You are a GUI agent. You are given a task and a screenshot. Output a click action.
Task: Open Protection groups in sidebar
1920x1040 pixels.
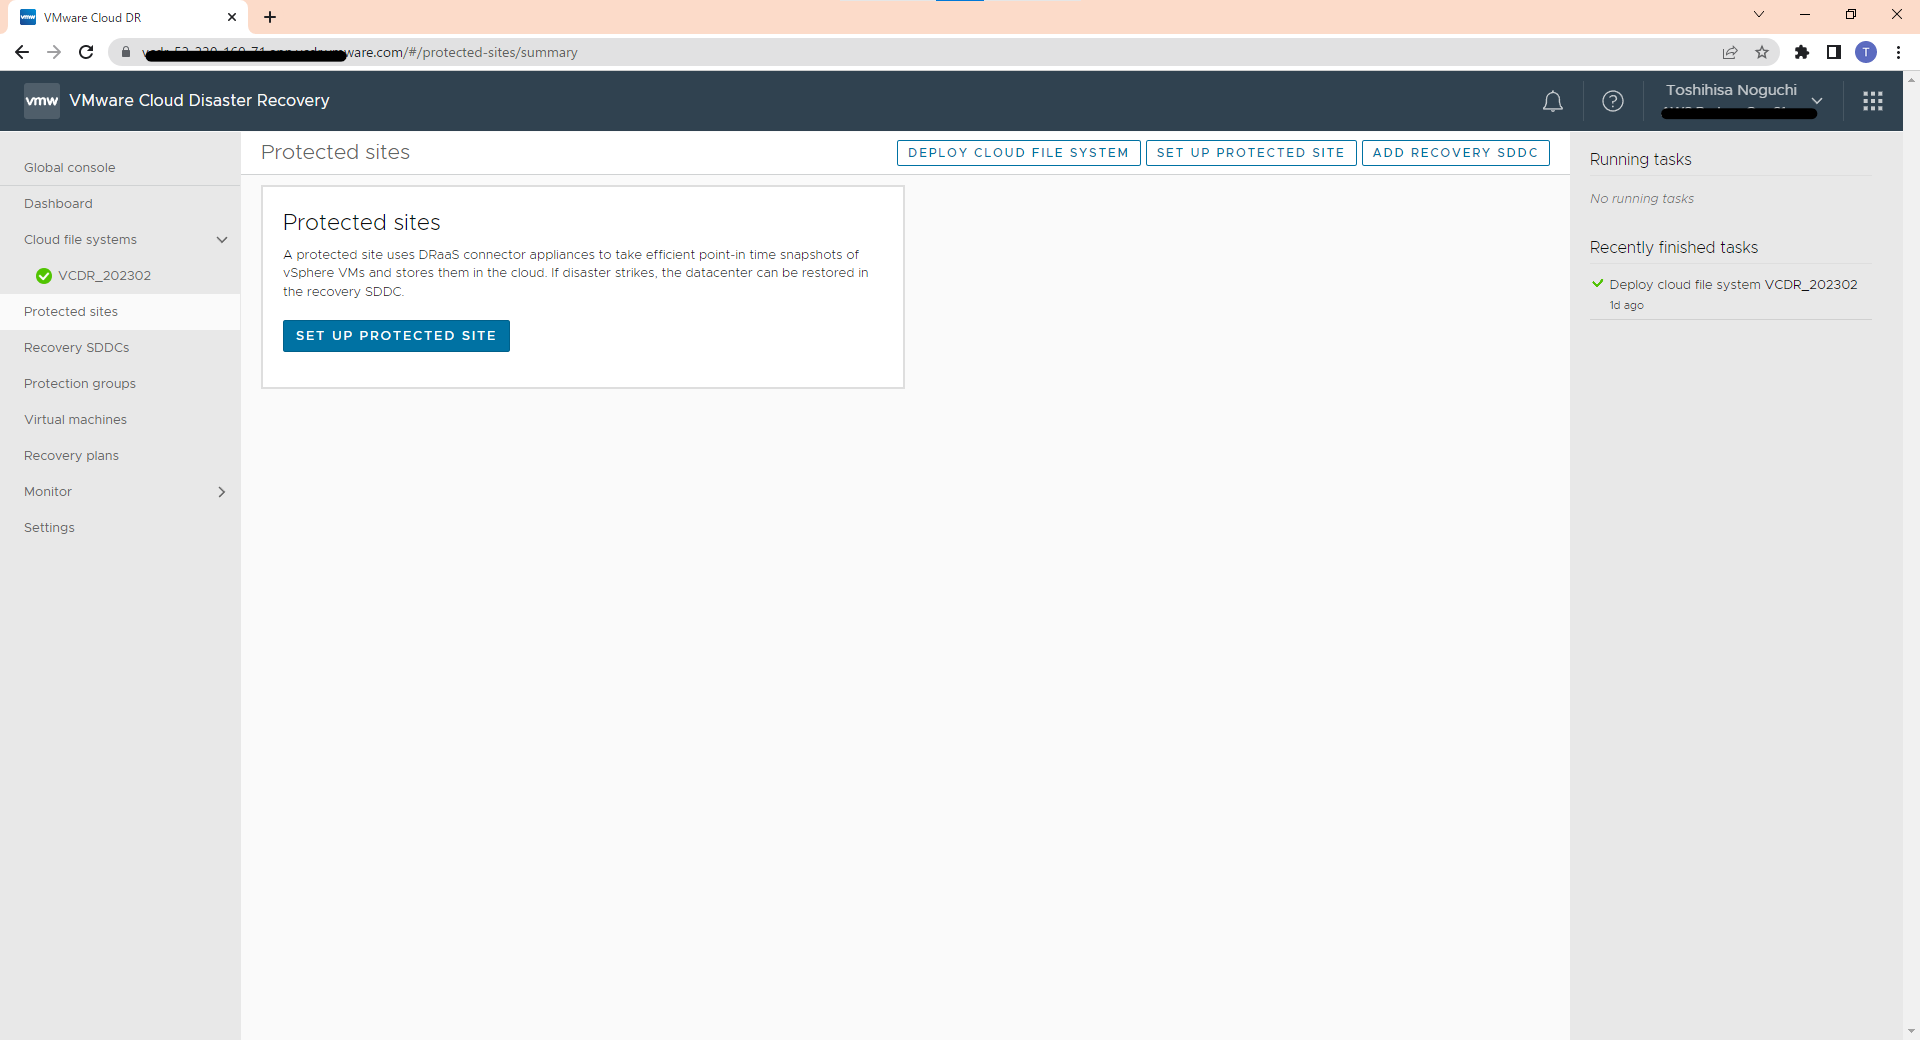click(80, 384)
